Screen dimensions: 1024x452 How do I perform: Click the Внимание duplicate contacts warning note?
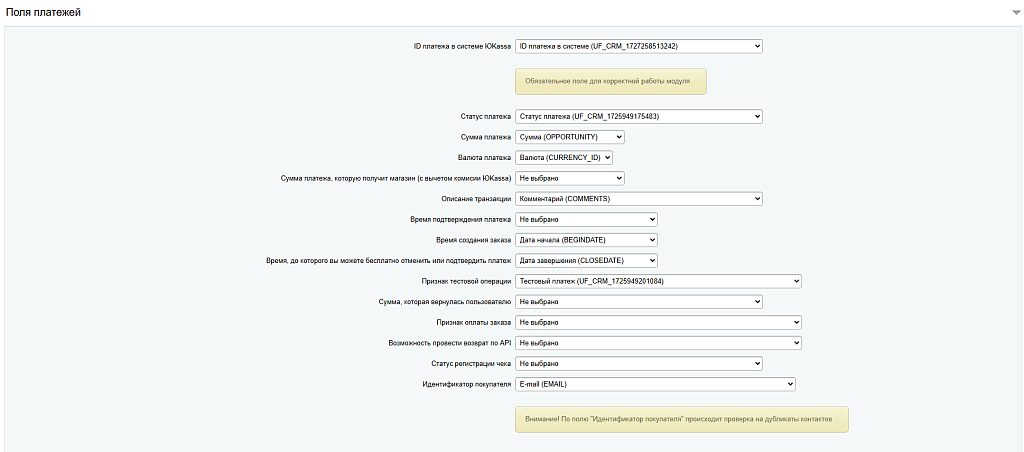[x=681, y=419]
